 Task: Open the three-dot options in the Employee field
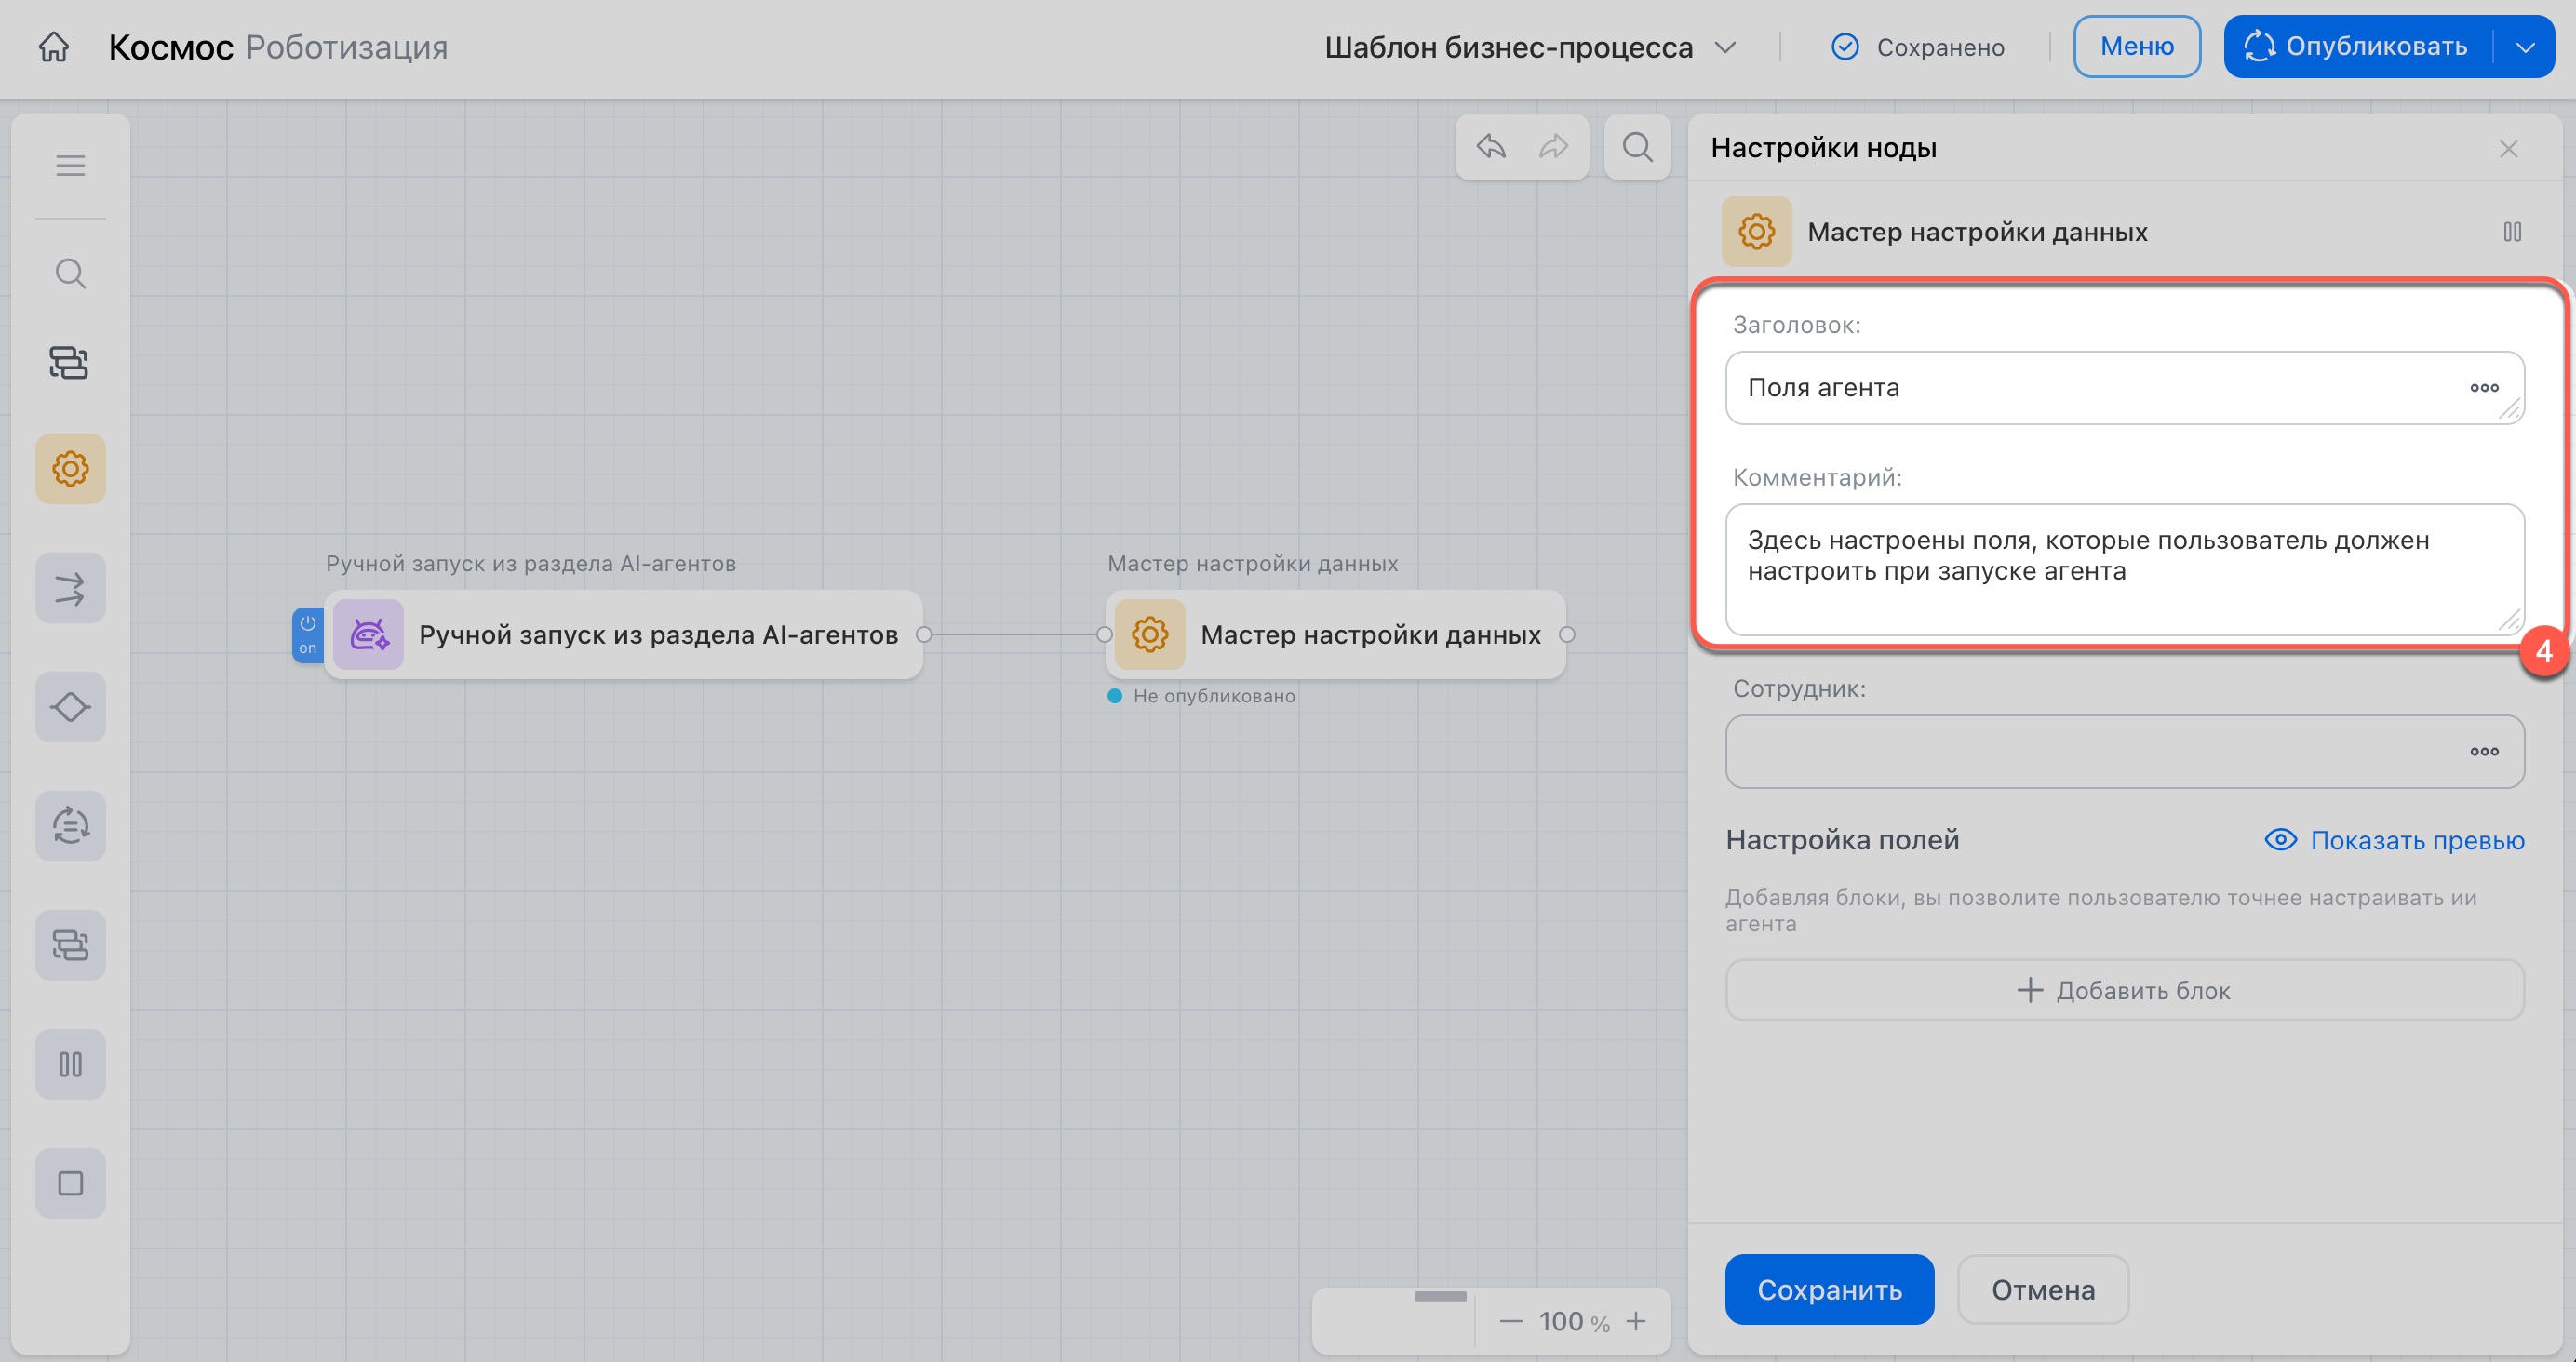point(2484,752)
